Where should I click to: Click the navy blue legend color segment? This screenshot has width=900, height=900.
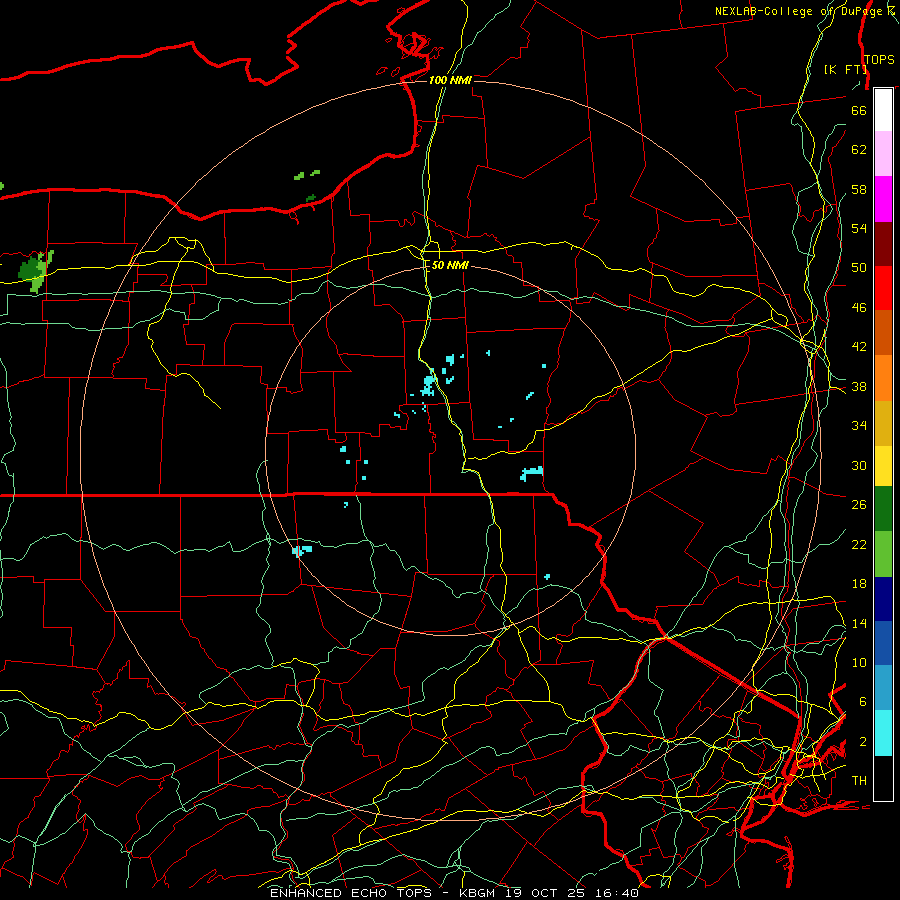(x=883, y=599)
